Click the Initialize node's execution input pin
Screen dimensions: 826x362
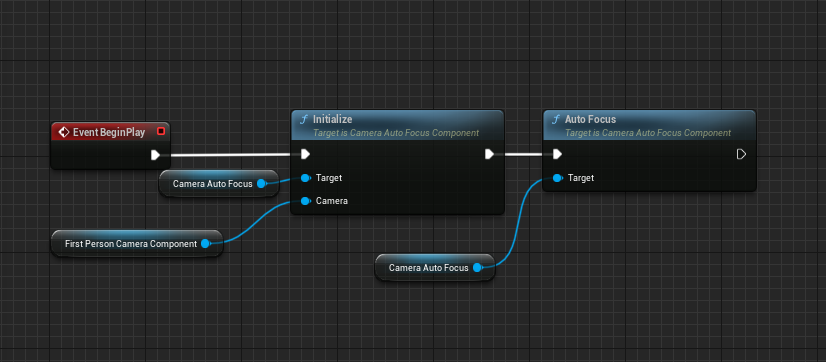pyautogui.click(x=305, y=154)
